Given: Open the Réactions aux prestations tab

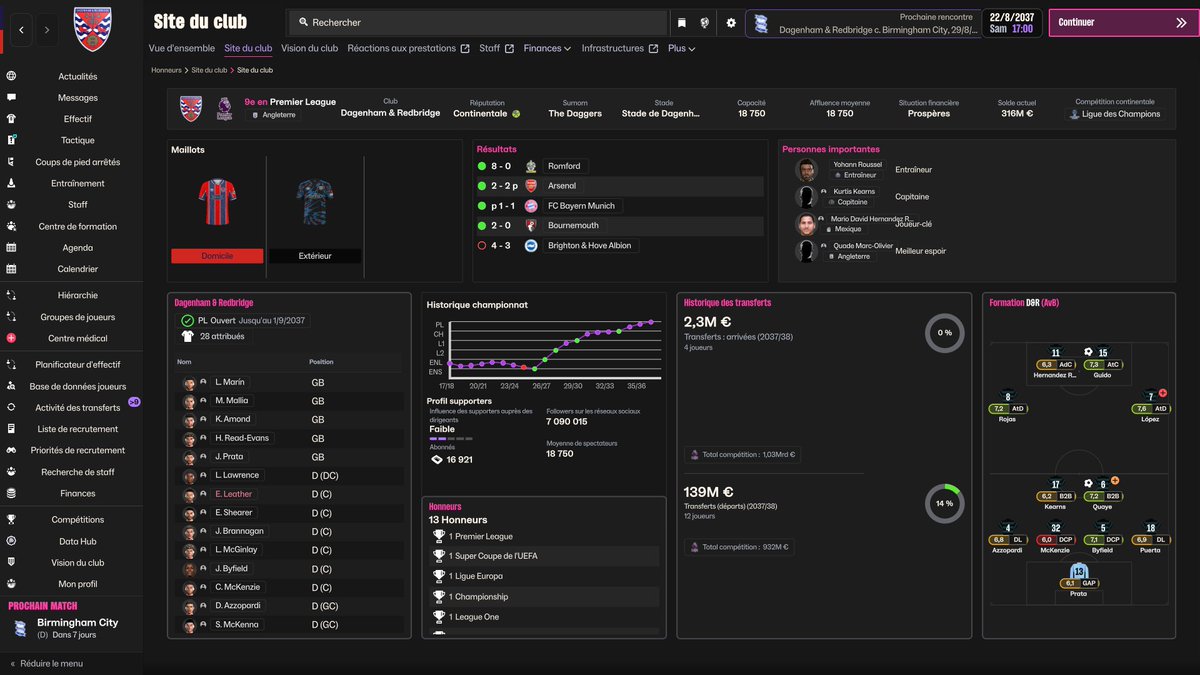Looking at the screenshot, I should coord(408,48).
